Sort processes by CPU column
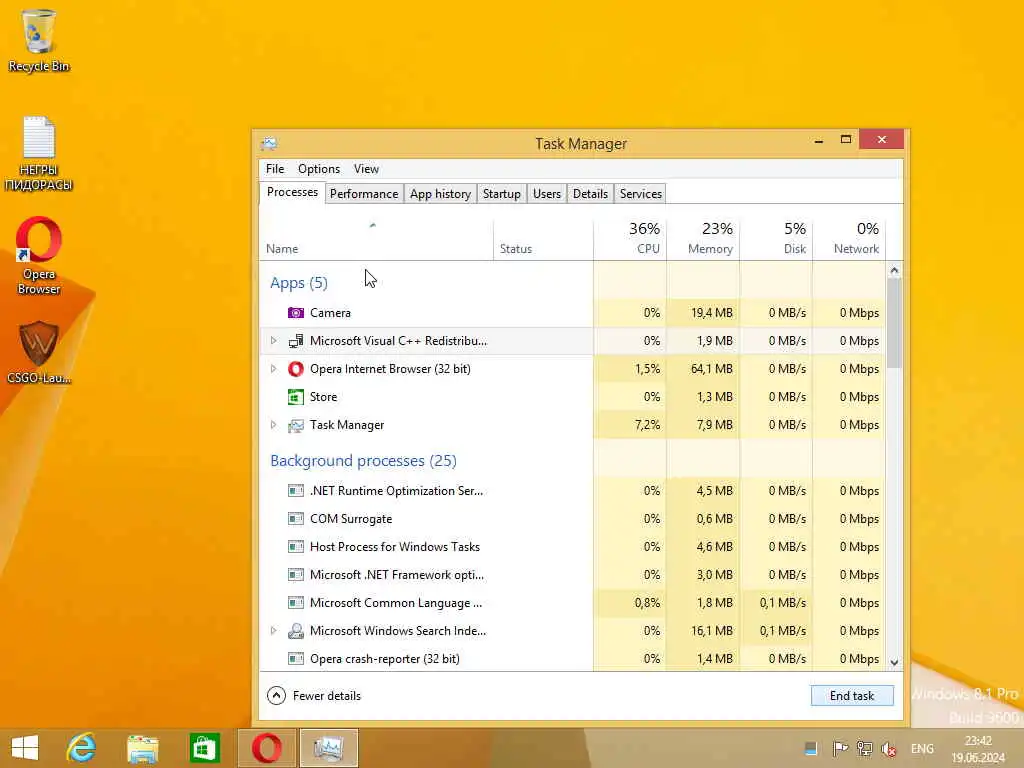The height and width of the screenshot is (768, 1024). click(x=630, y=240)
